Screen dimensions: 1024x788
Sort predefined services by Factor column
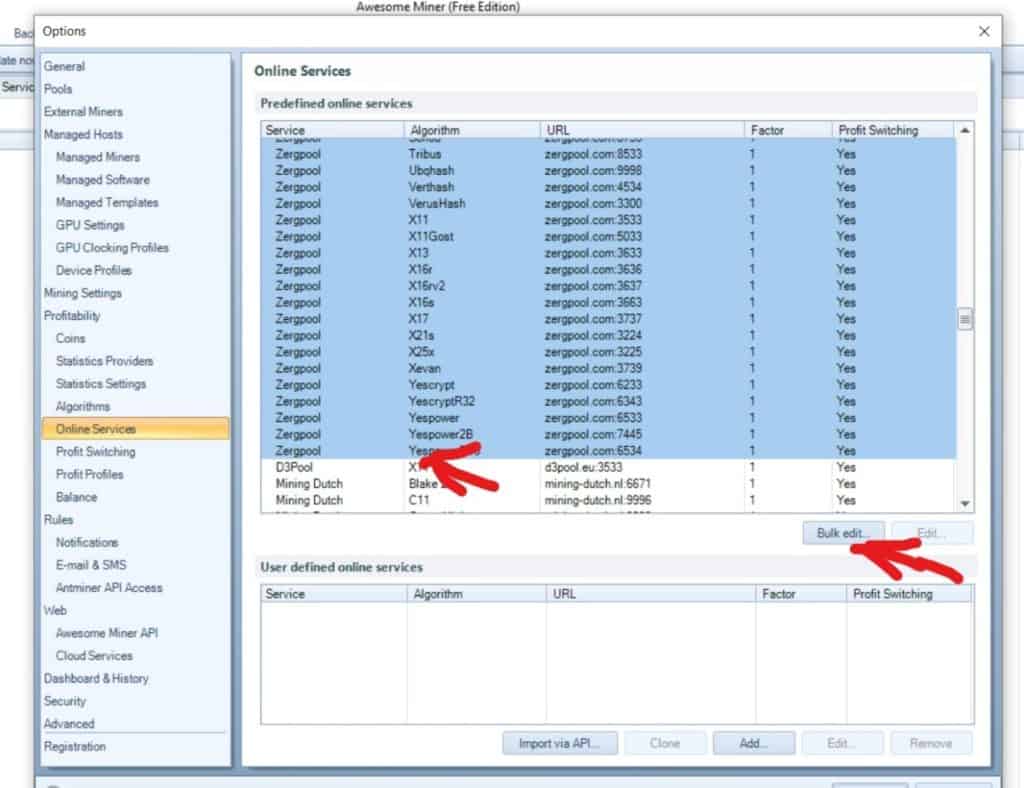coord(788,130)
